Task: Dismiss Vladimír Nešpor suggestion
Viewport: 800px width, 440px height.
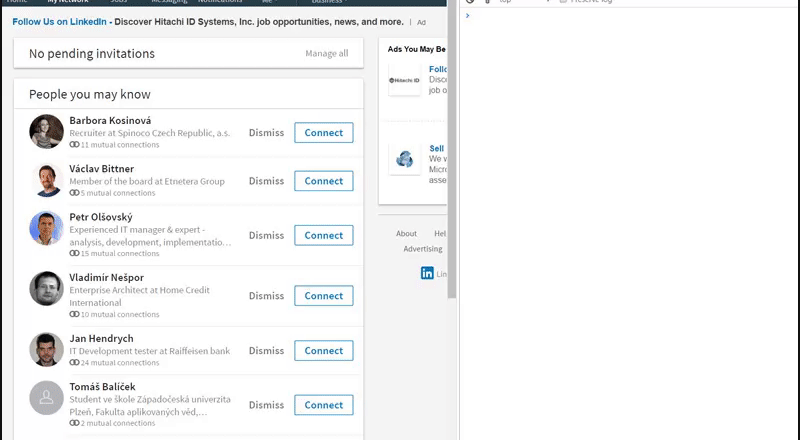Action: point(266,296)
